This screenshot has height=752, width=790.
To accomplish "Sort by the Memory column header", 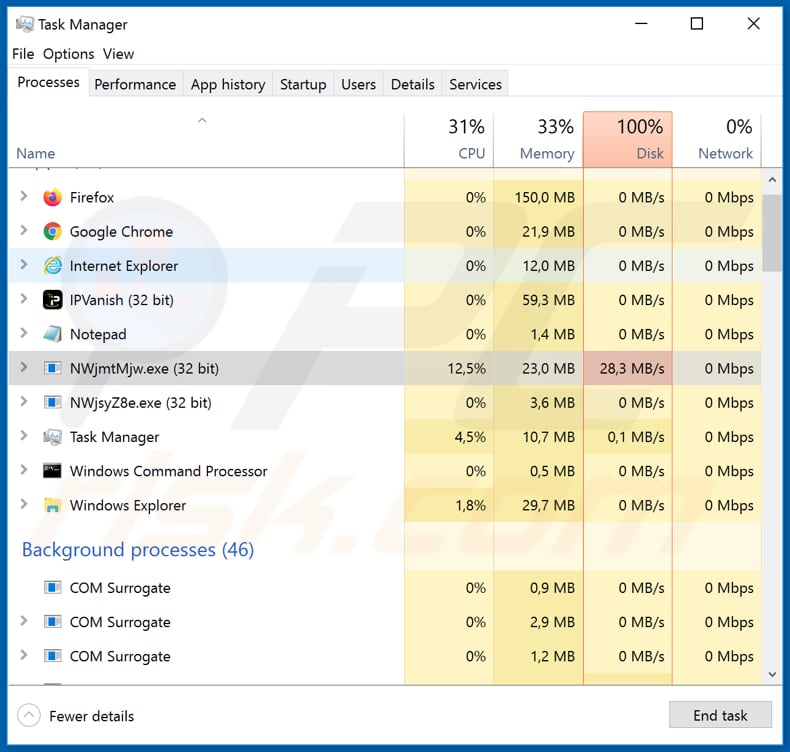I will [x=538, y=140].
